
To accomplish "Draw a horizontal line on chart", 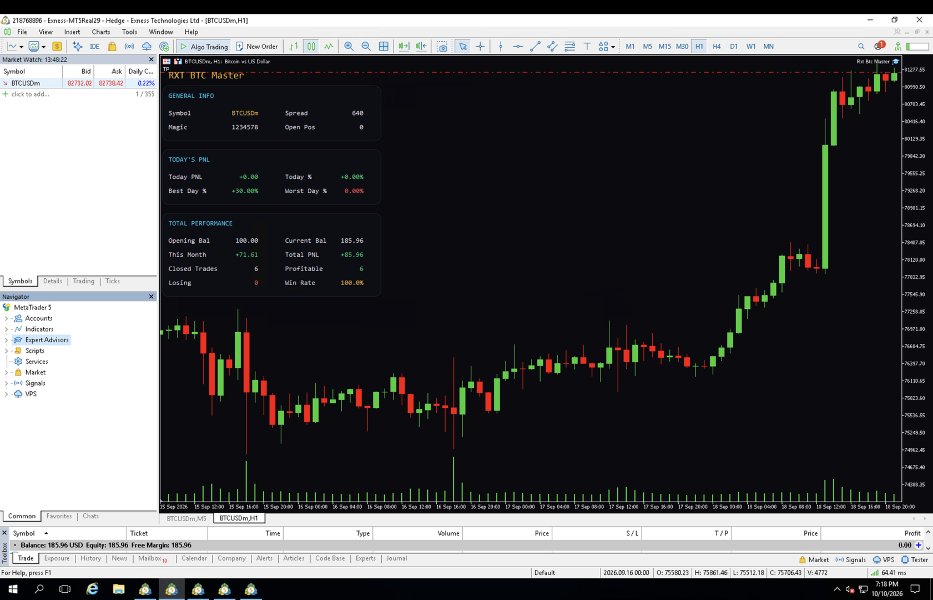I will pyautogui.click(x=518, y=46).
